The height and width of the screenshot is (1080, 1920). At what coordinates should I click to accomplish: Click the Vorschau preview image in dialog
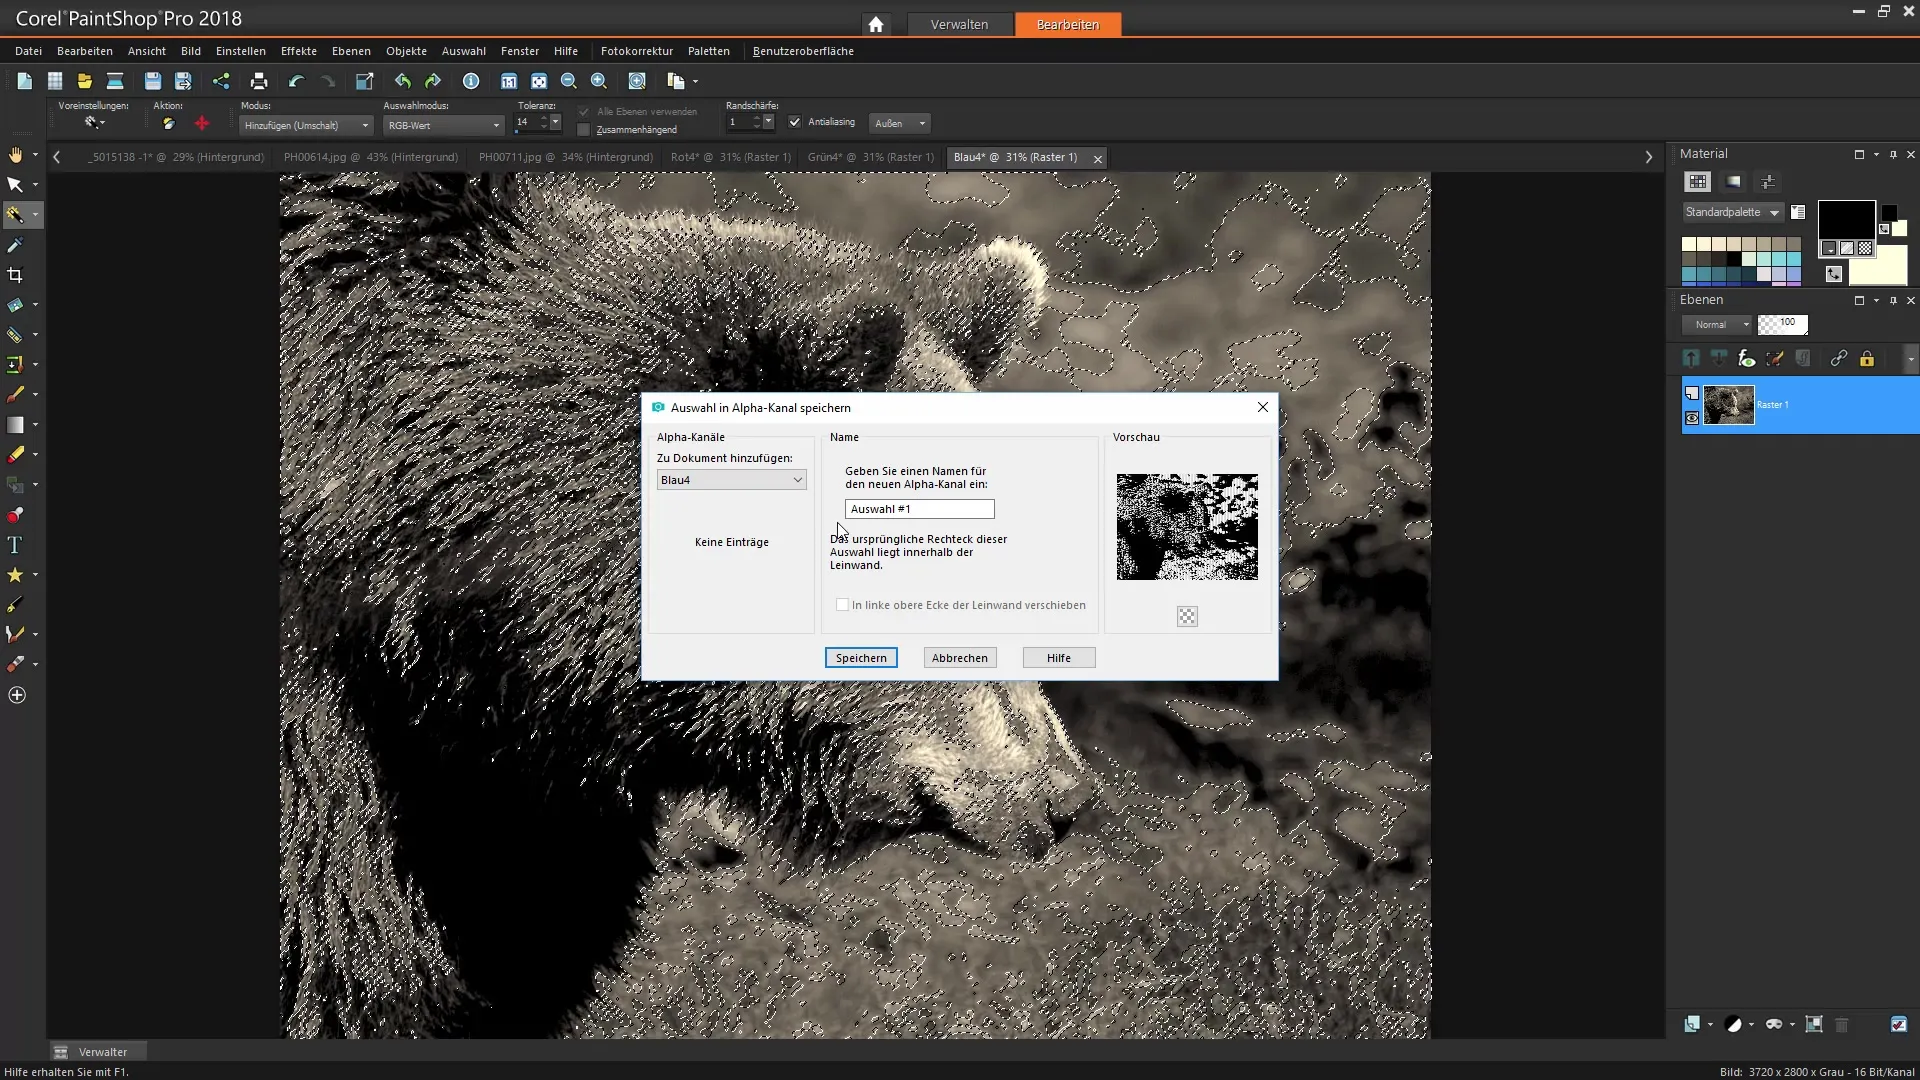click(x=1187, y=527)
